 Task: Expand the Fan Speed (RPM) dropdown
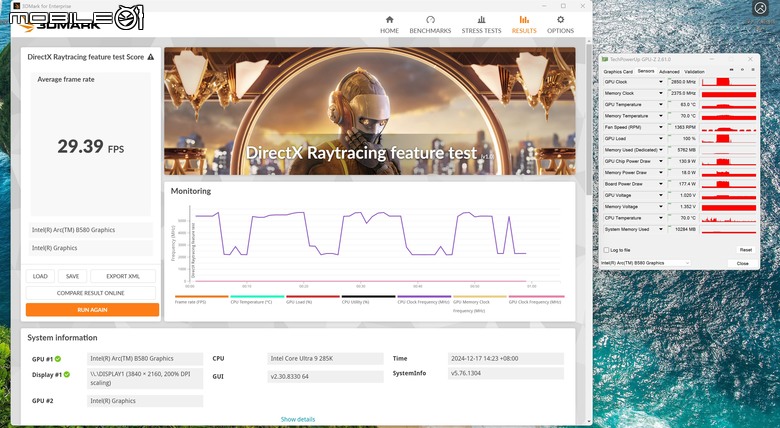[x=661, y=127]
